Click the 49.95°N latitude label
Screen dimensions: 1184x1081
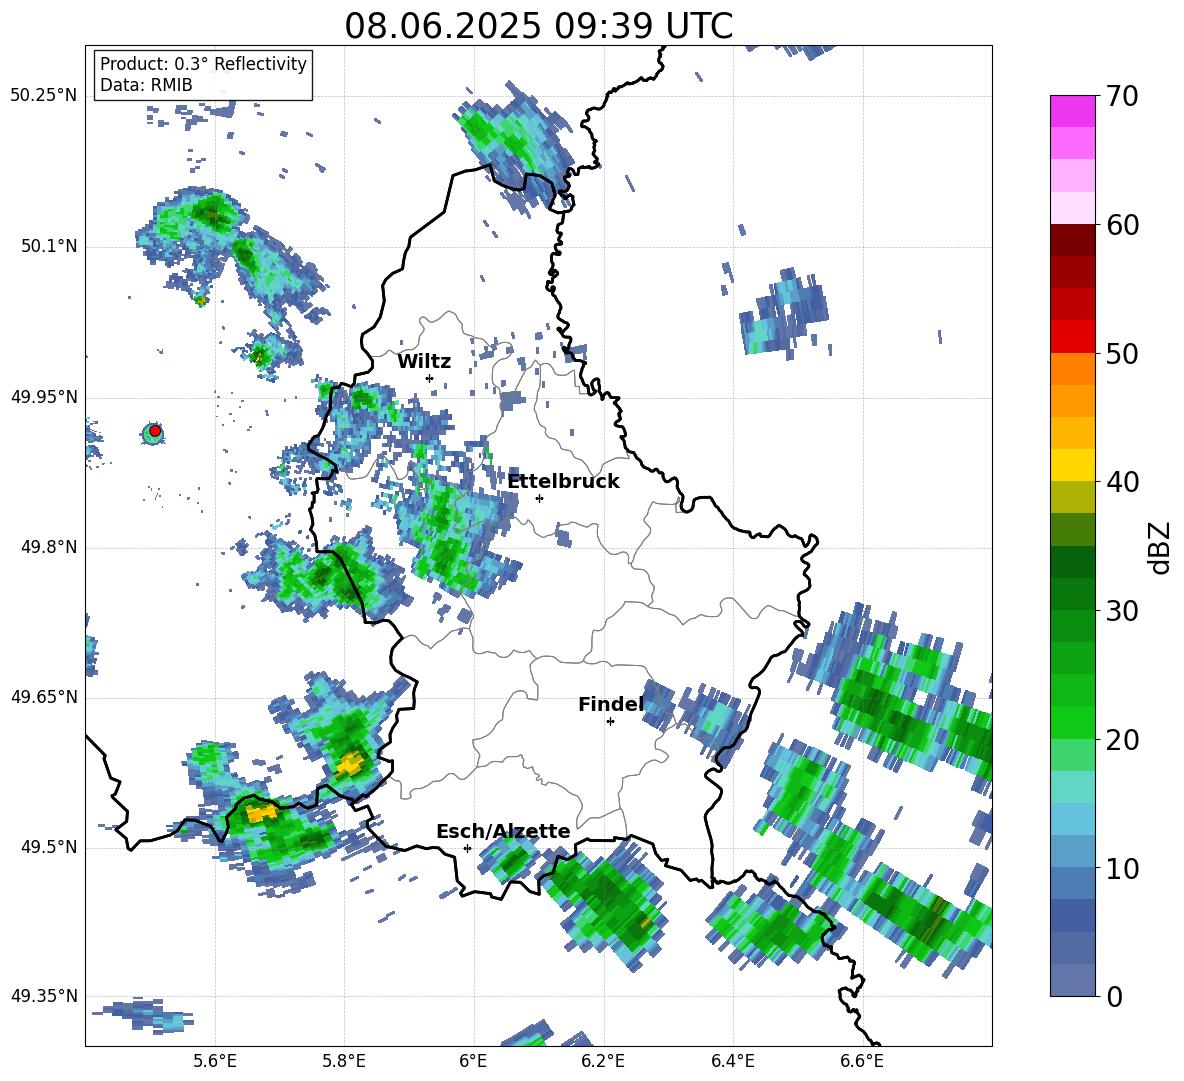[x=44, y=396]
